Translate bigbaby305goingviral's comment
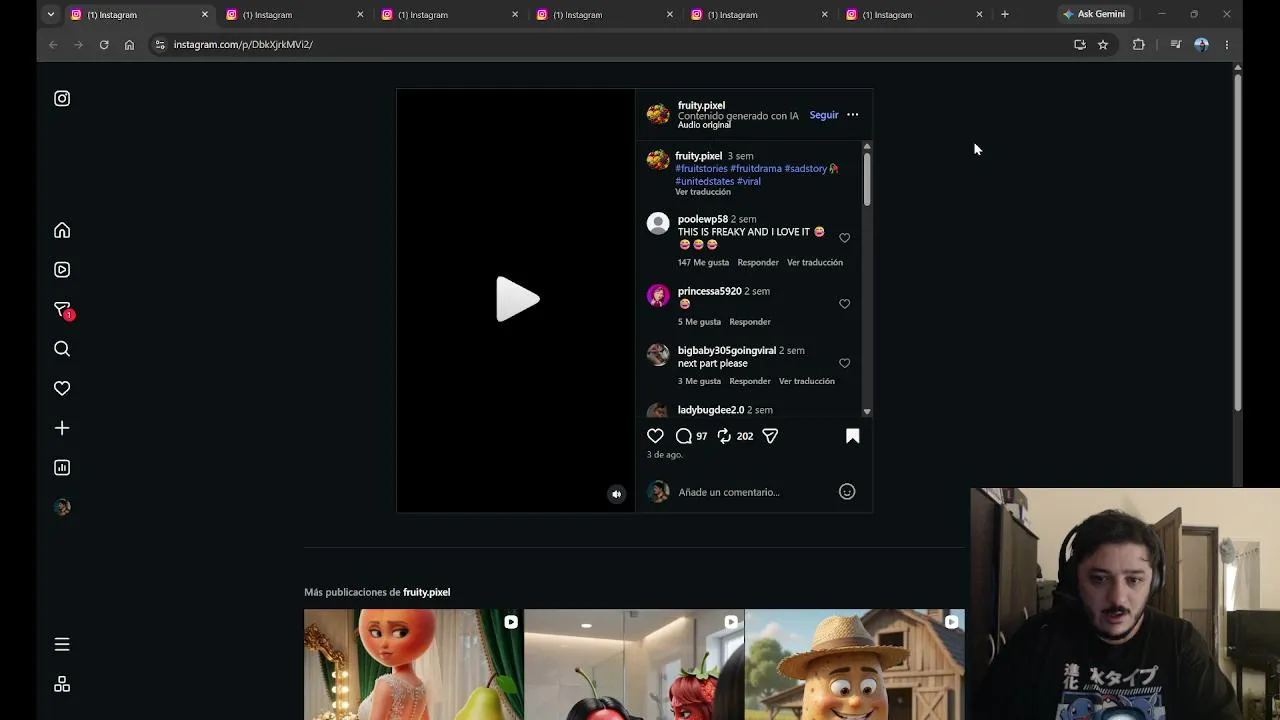1280x720 pixels. (807, 381)
